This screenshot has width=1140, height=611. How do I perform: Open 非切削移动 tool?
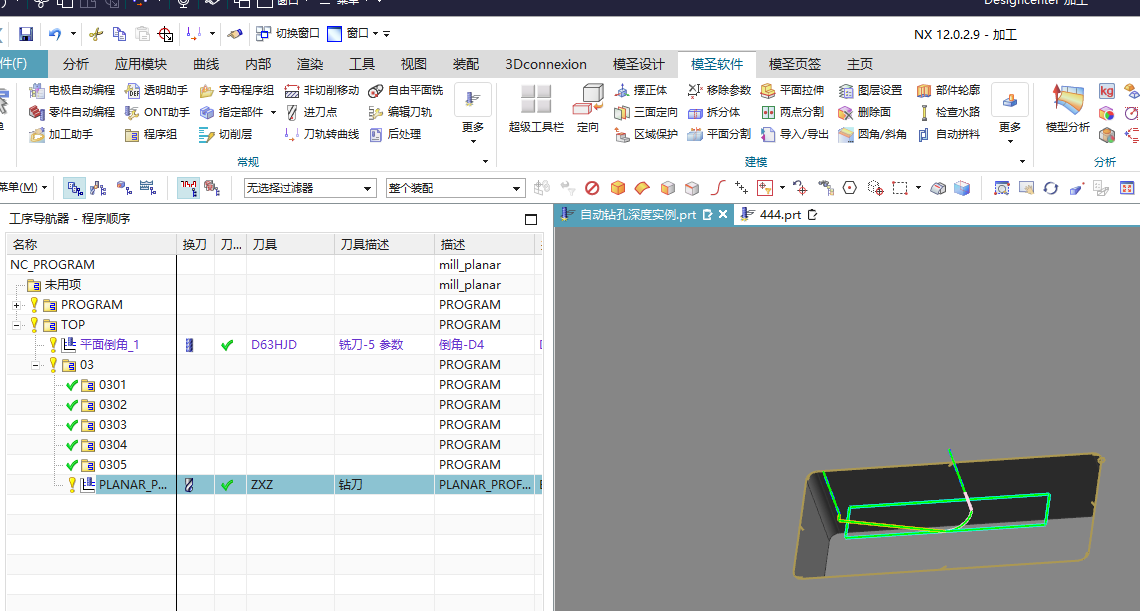point(322,90)
